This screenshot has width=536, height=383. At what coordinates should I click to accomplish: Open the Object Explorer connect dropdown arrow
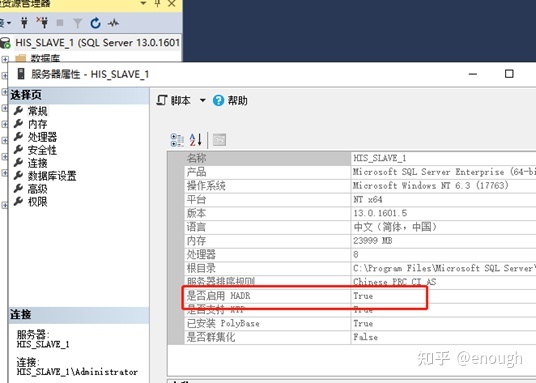point(9,23)
